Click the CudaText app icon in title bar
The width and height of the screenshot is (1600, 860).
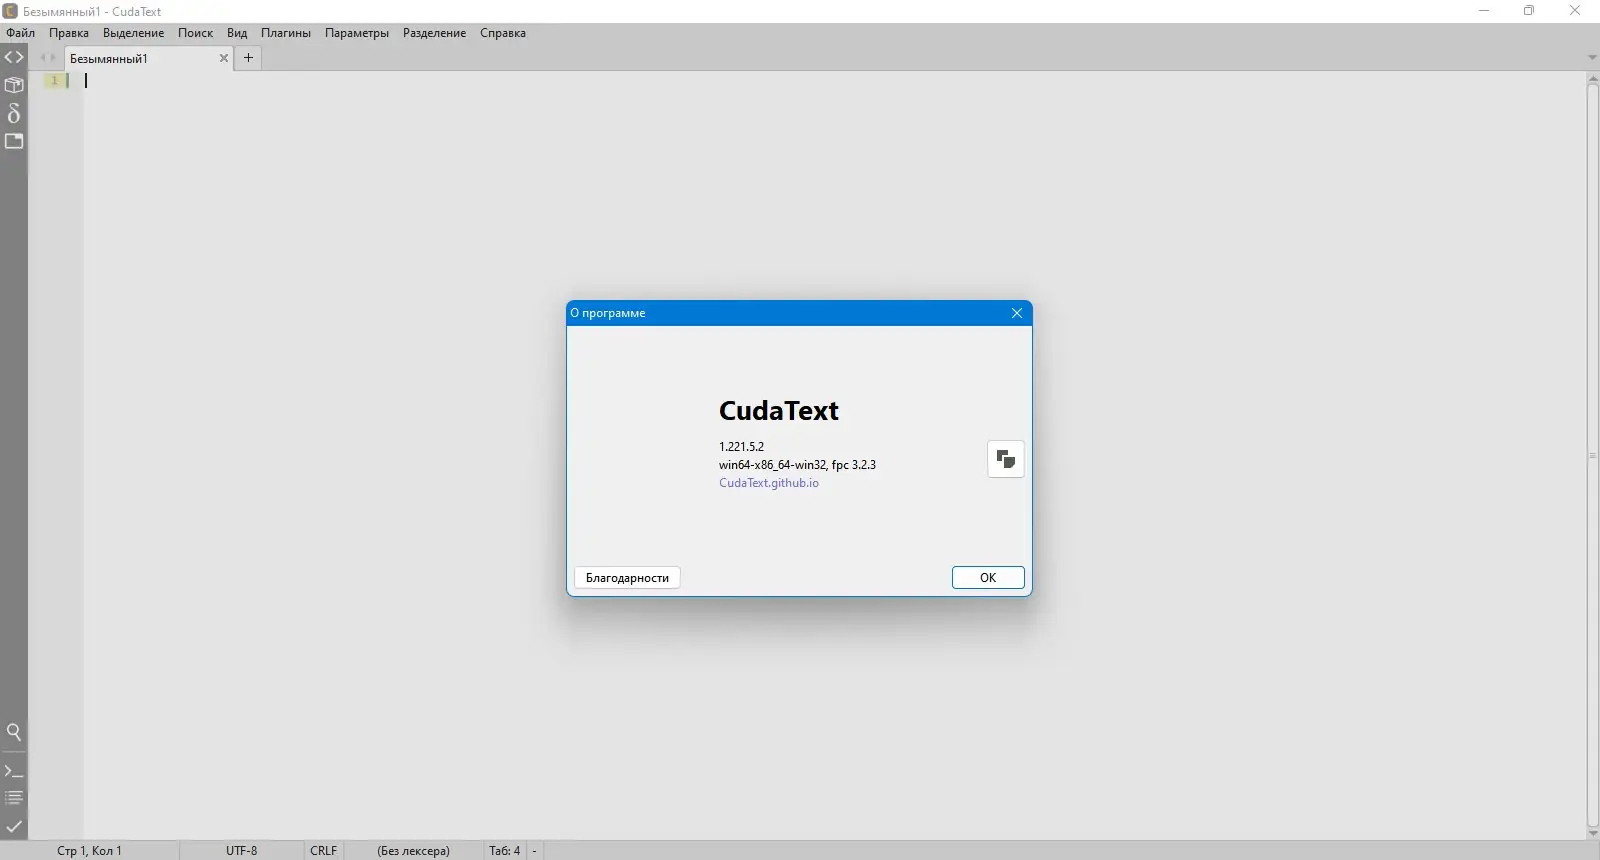pyautogui.click(x=10, y=11)
